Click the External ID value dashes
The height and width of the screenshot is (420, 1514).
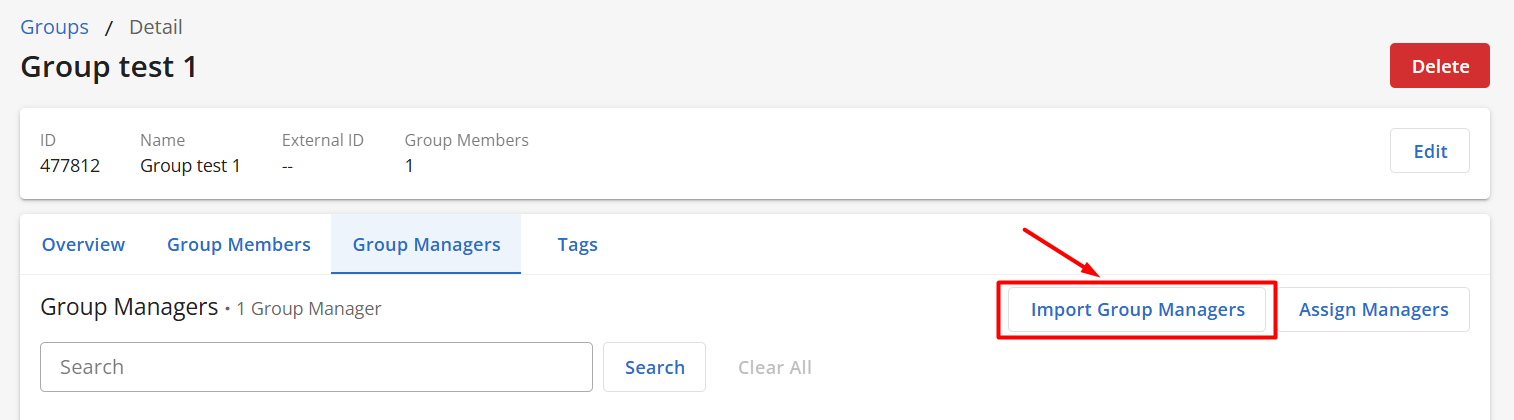[288, 166]
